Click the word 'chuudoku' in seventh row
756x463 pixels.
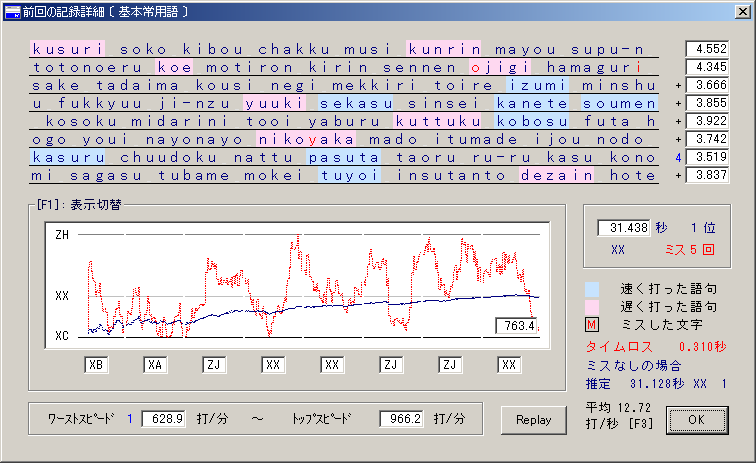(169, 157)
